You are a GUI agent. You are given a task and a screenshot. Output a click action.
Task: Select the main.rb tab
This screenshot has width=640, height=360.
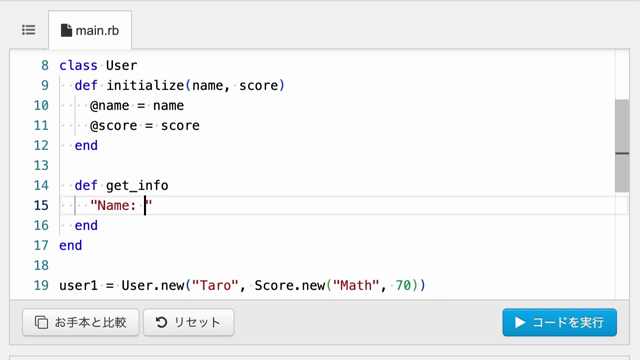click(90, 30)
